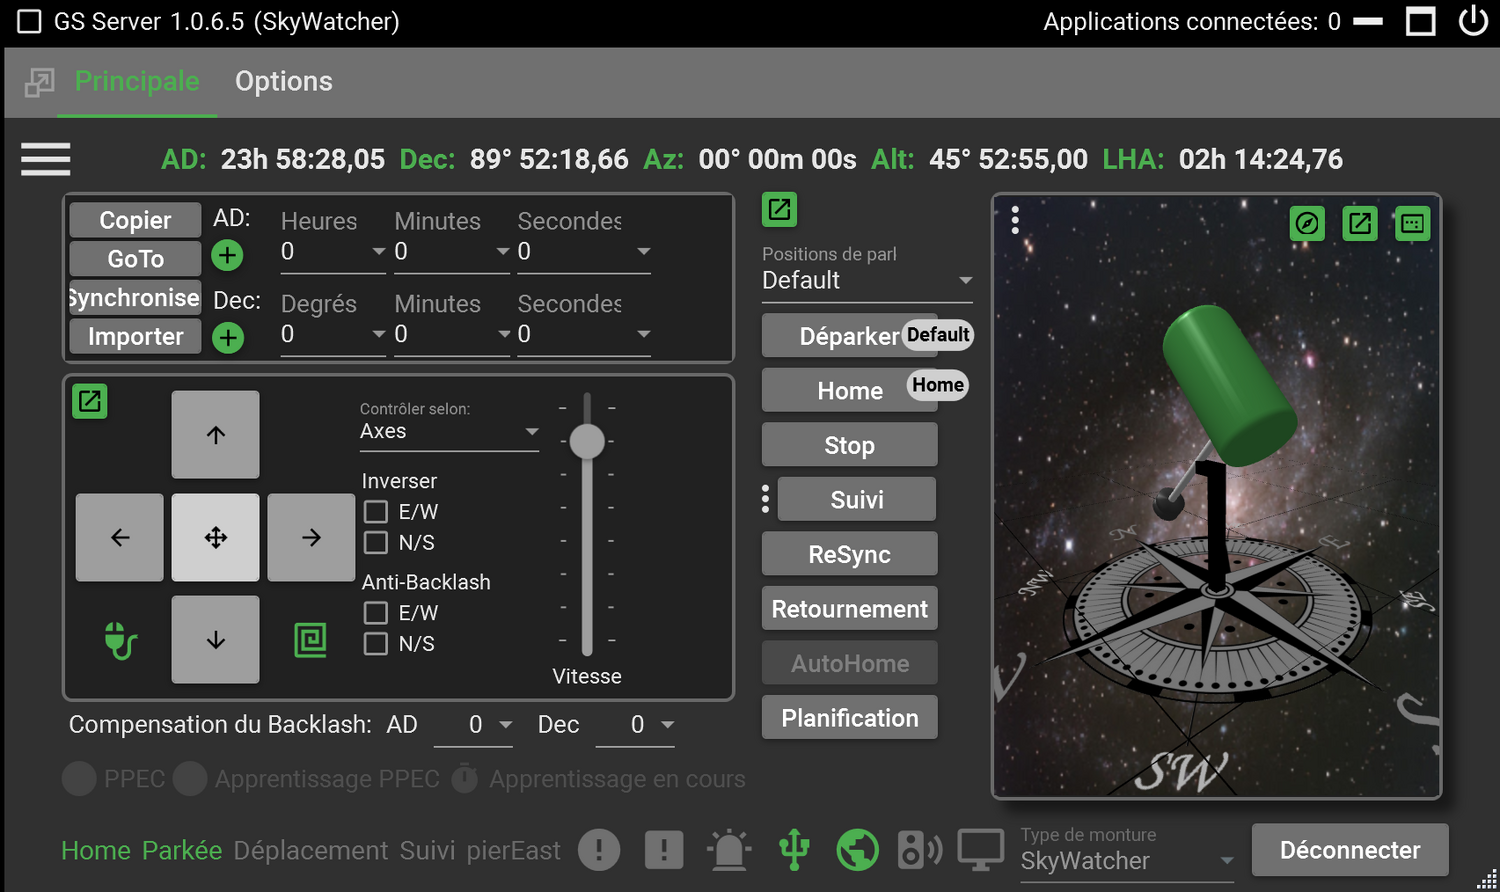Click the right arrow slew button
Viewport: 1500px width, 892px height.
click(311, 537)
